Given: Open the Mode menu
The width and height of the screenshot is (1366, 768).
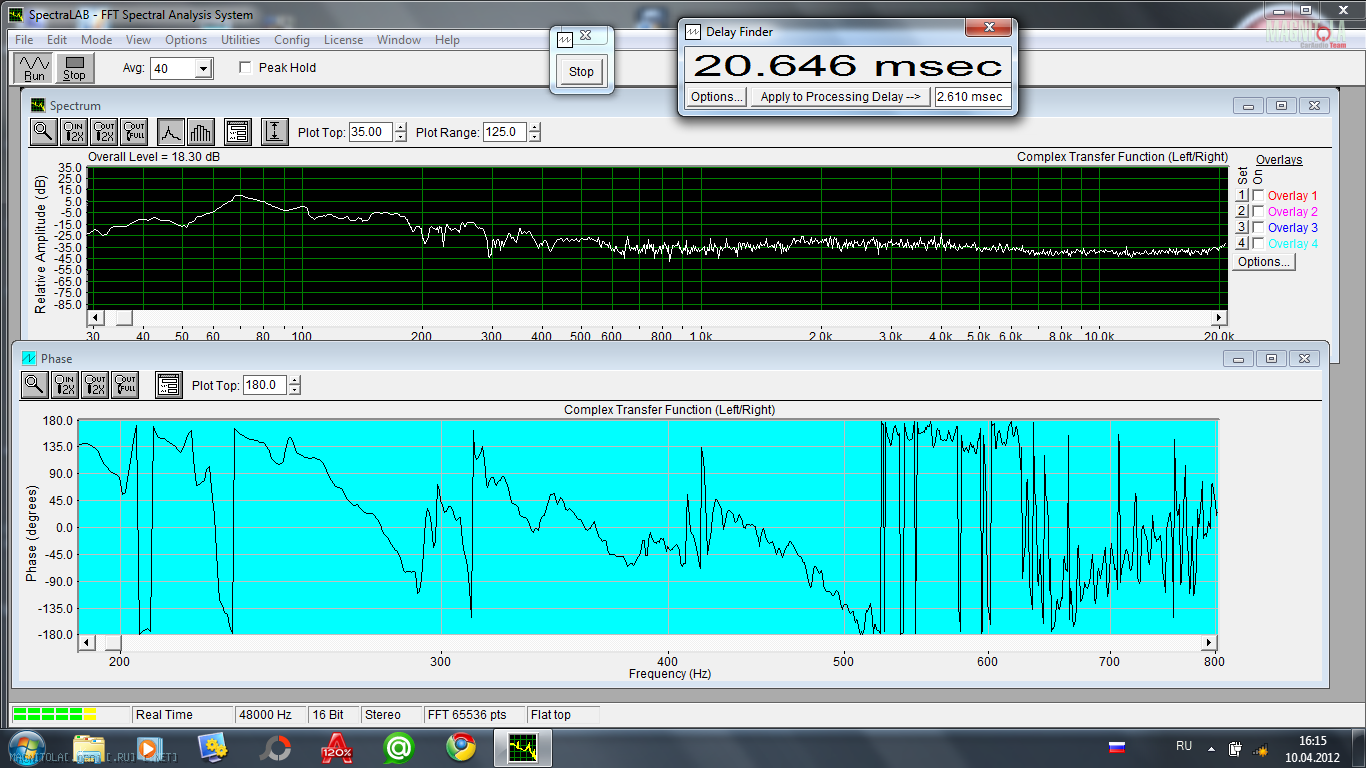Looking at the screenshot, I should 97,40.
